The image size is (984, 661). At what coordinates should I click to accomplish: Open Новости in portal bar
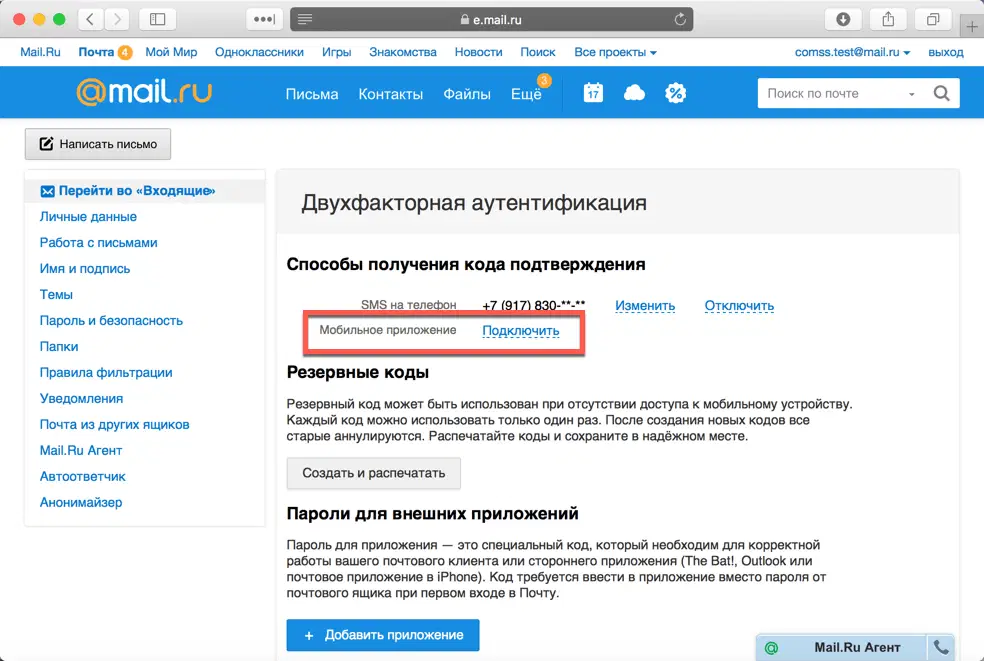478,52
